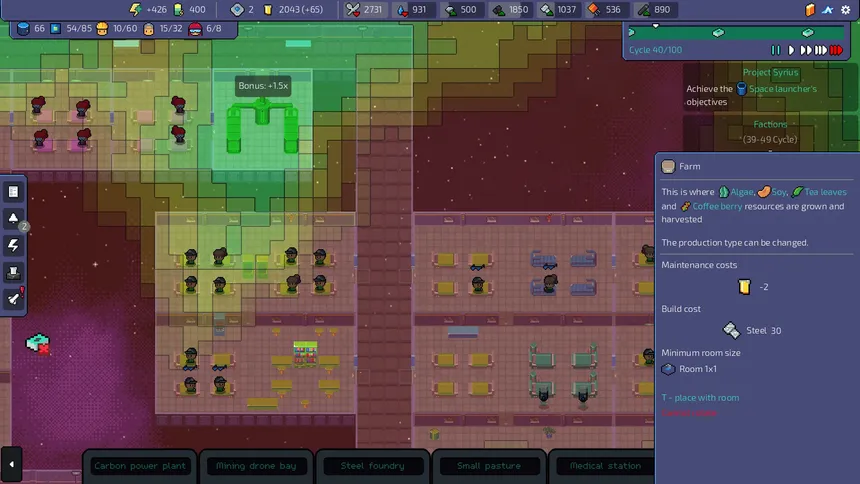Click the middle event marker on cycle timeline

tap(718, 33)
